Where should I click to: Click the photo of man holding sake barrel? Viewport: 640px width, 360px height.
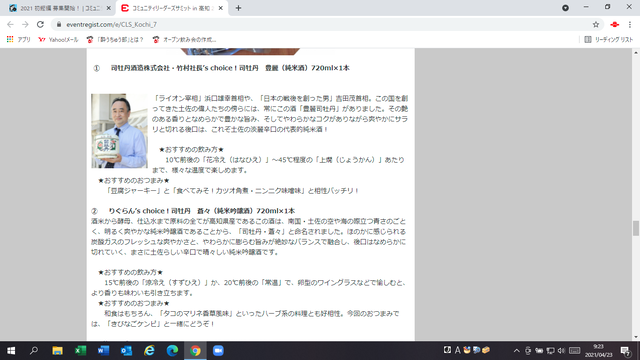click(119, 131)
